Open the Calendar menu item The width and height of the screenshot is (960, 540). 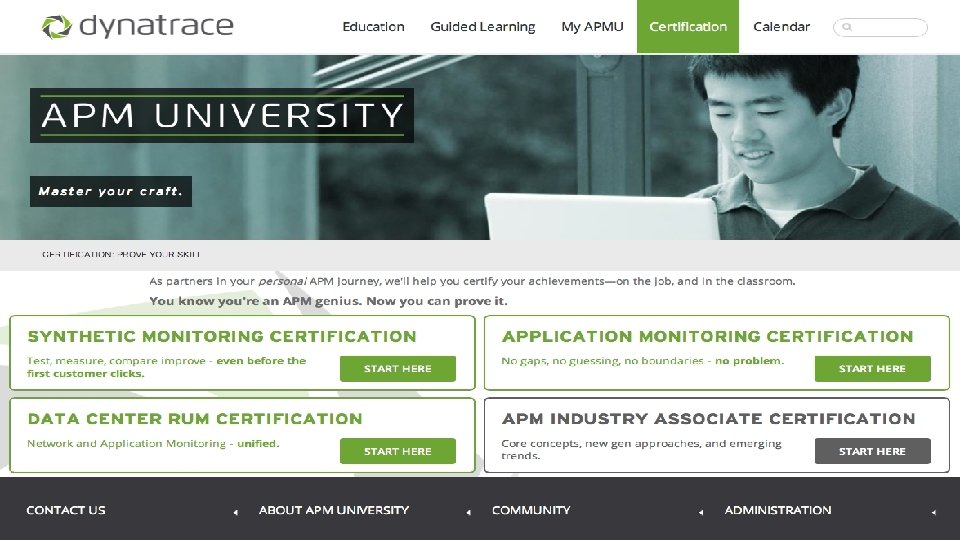tap(781, 27)
